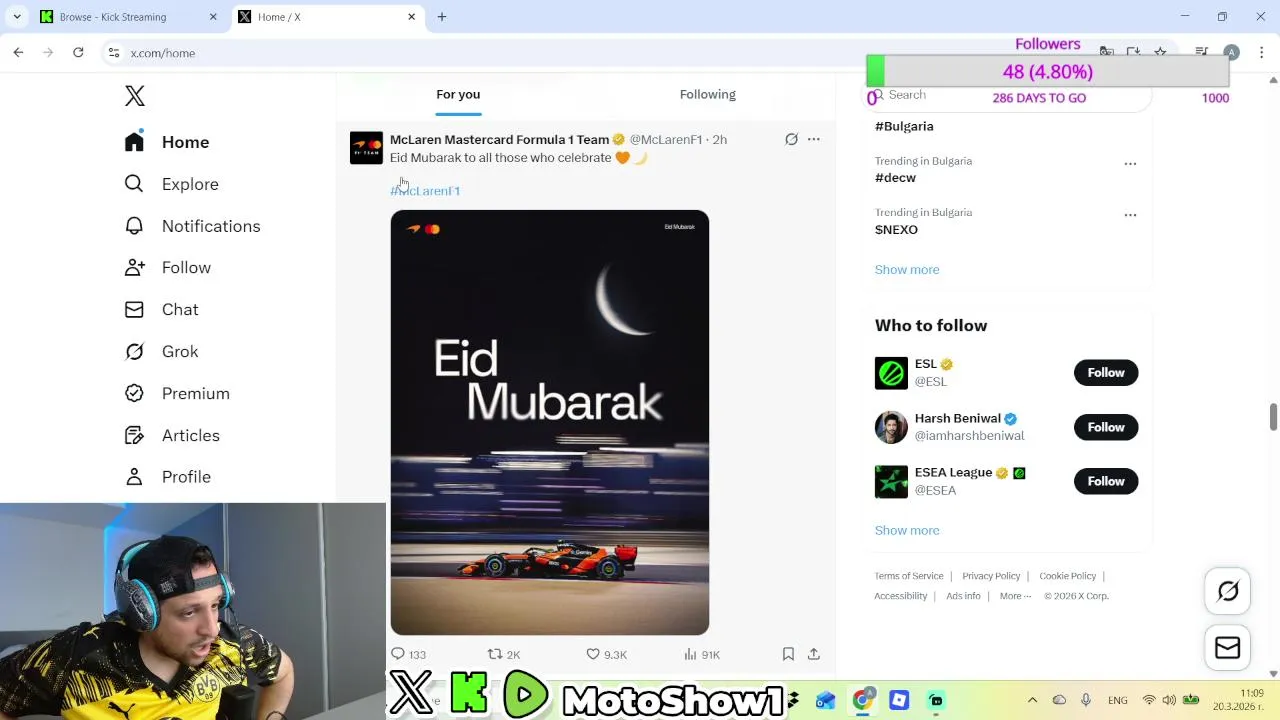Reply to the McLaren post
The width and height of the screenshot is (1280, 720).
(x=408, y=654)
